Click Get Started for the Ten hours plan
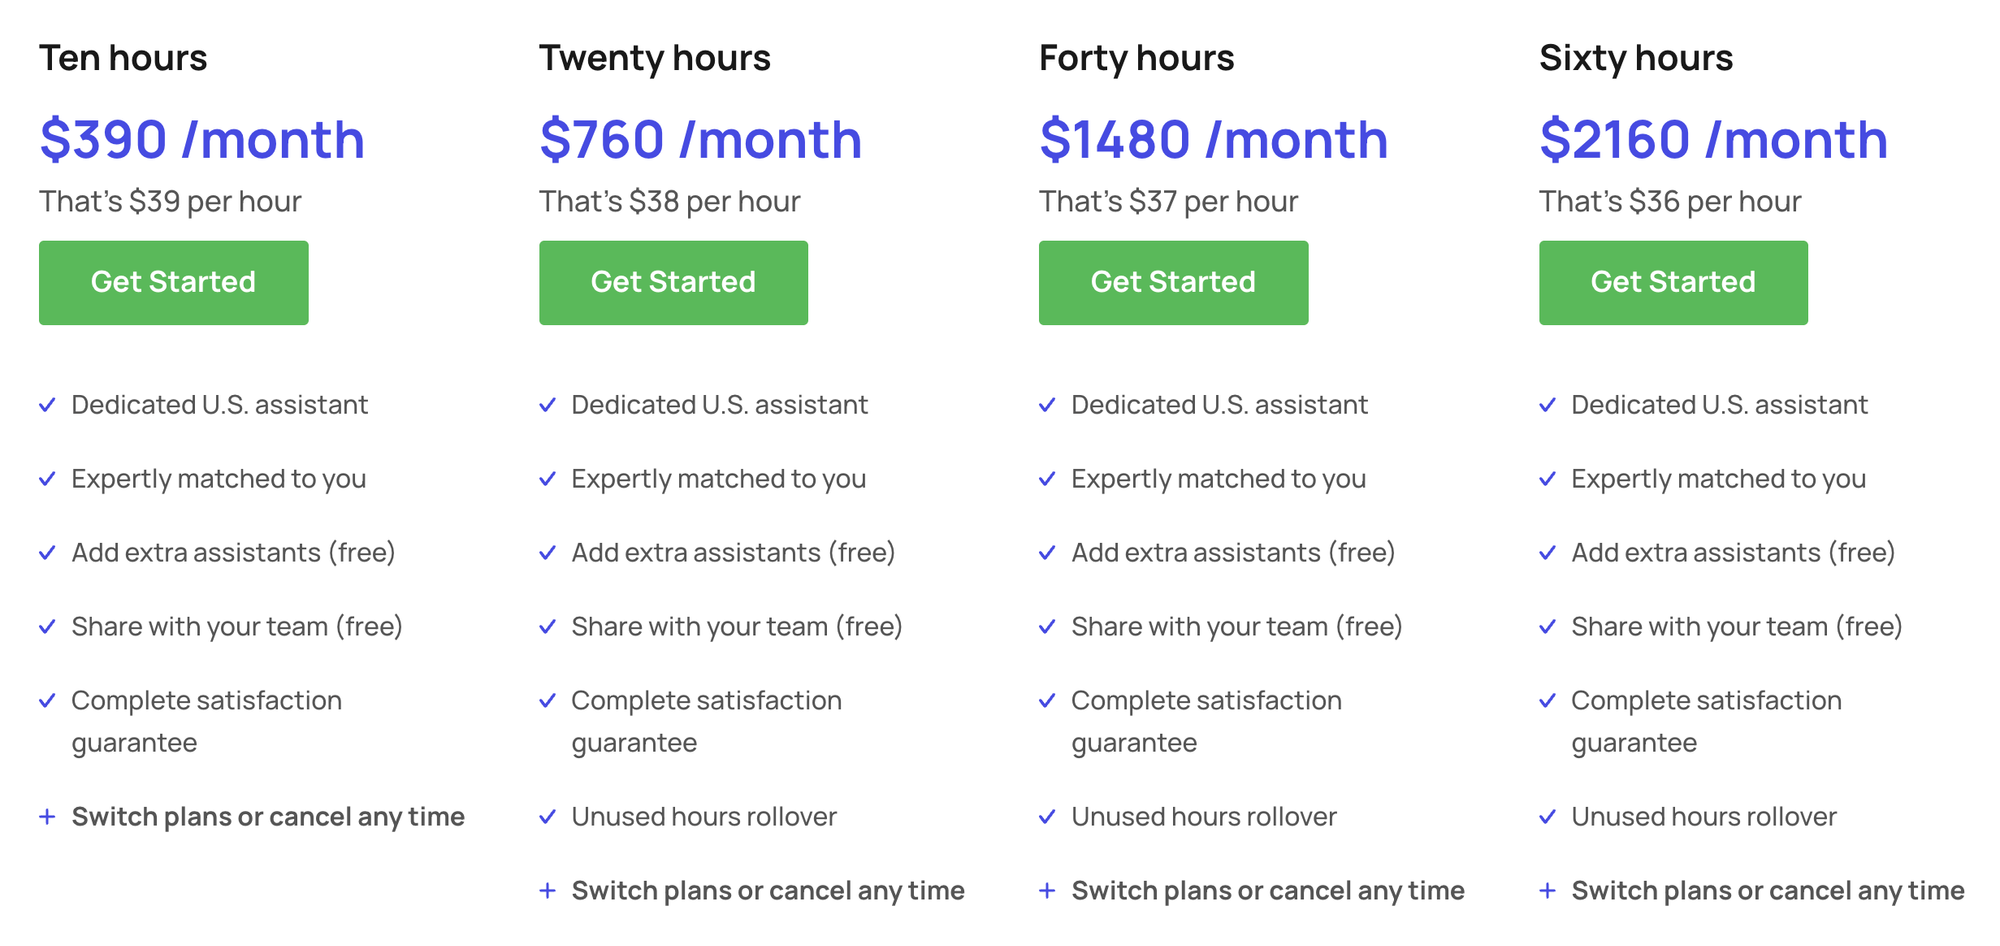Screen dimensions: 2000x946 coord(173,282)
